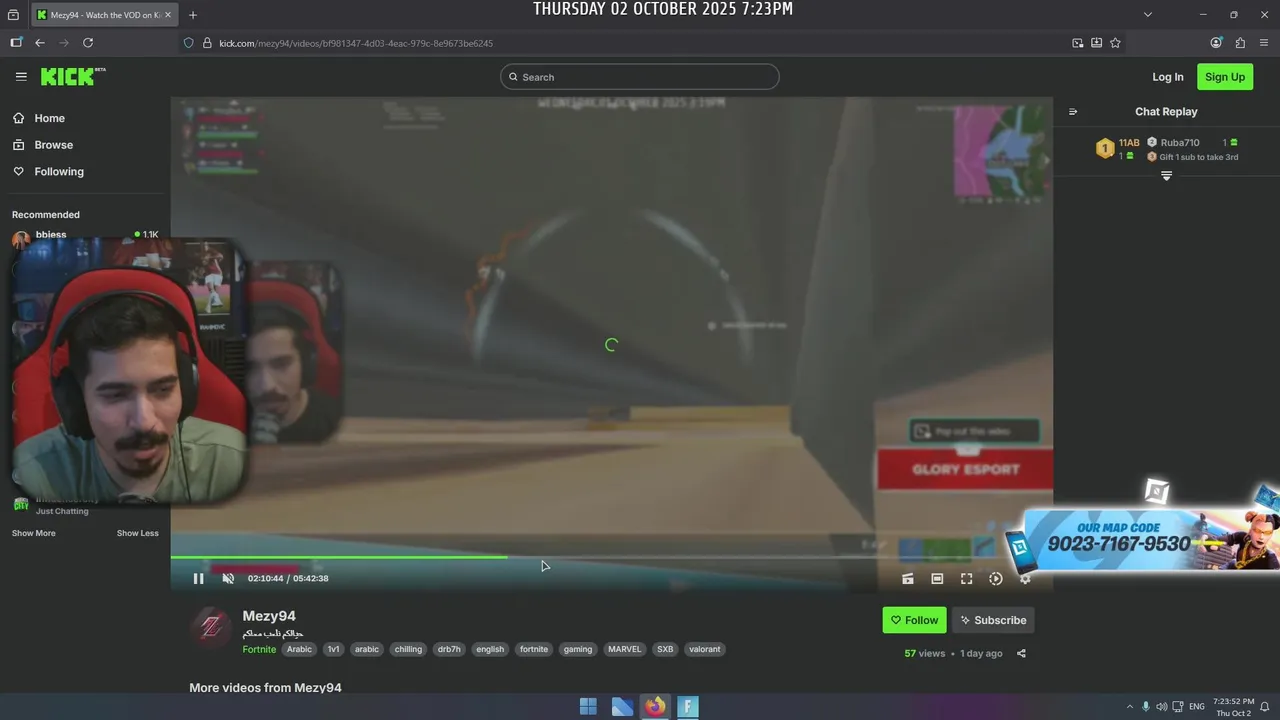This screenshot has width=1280, height=720.
Task: Focus the Kick search field
Action: pos(640,77)
